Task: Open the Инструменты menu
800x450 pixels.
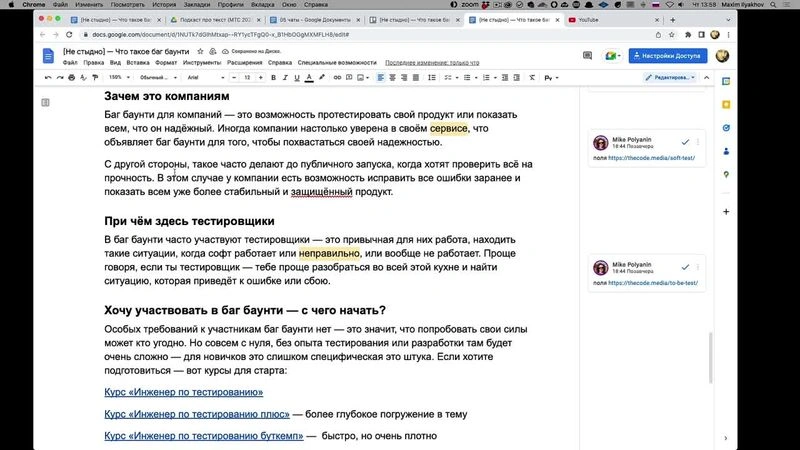Action: [202, 63]
